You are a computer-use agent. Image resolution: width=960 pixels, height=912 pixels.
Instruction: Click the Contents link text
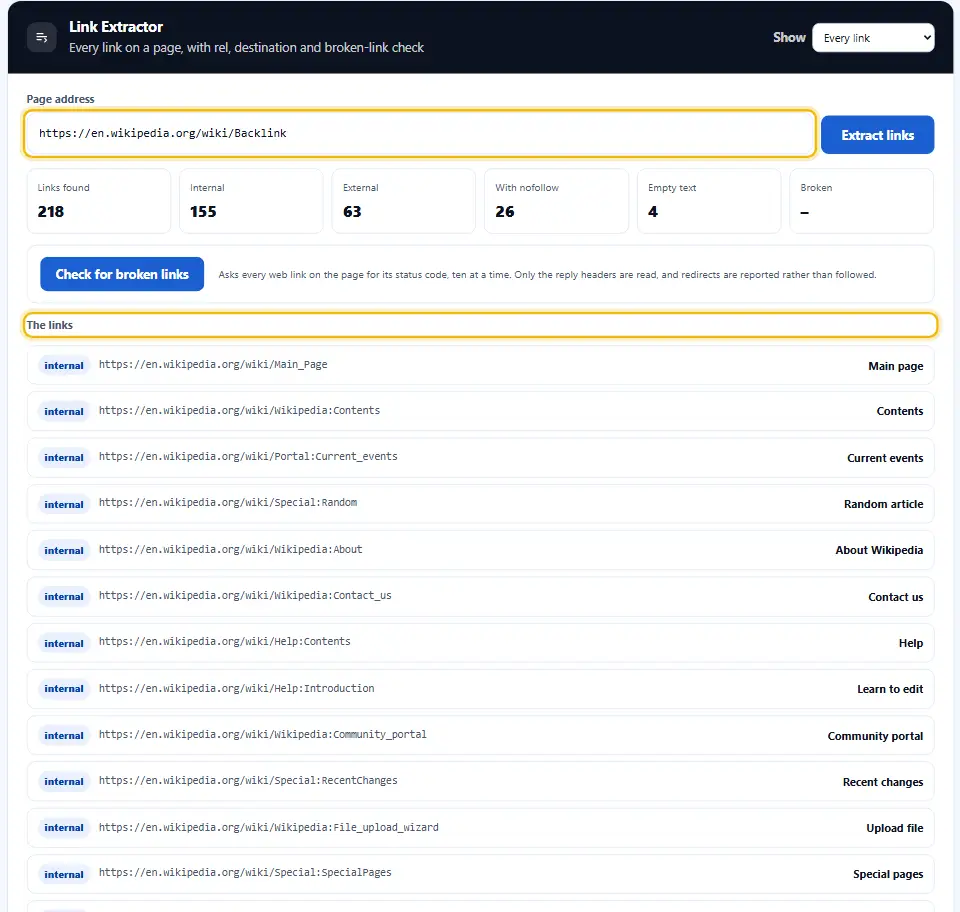pos(899,411)
